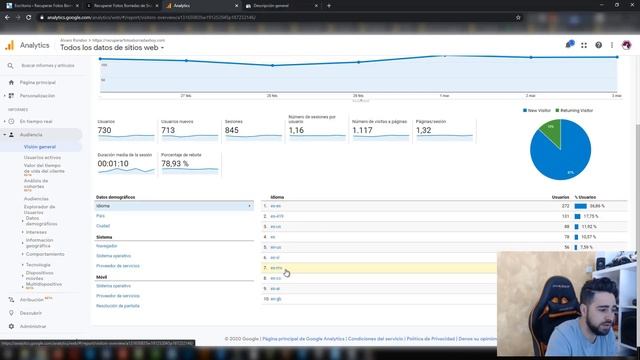Open the en-gb language row
This screenshot has height=360, width=640.
[276, 299]
